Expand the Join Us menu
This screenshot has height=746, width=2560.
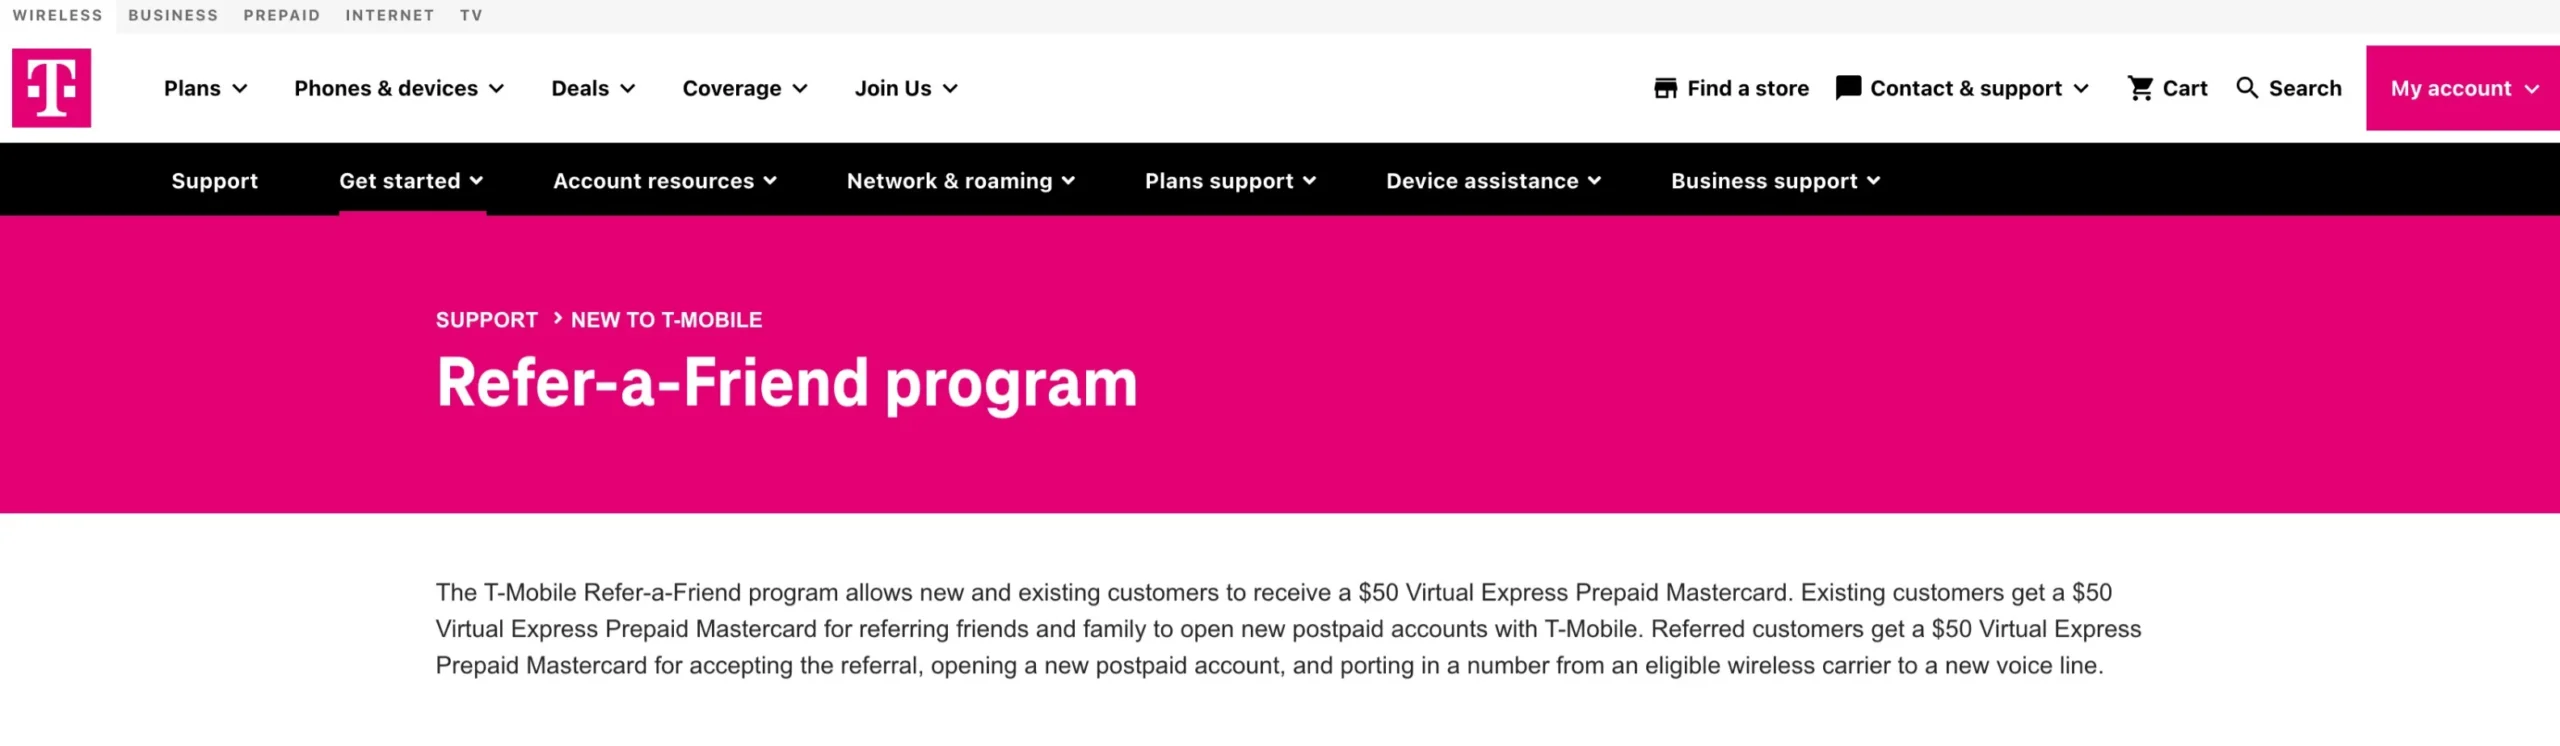(906, 88)
